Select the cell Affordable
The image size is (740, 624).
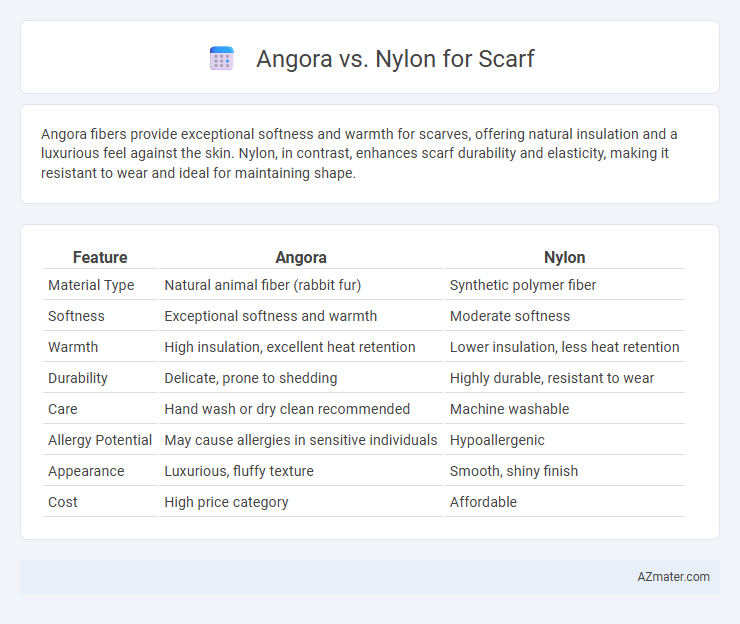(483, 502)
